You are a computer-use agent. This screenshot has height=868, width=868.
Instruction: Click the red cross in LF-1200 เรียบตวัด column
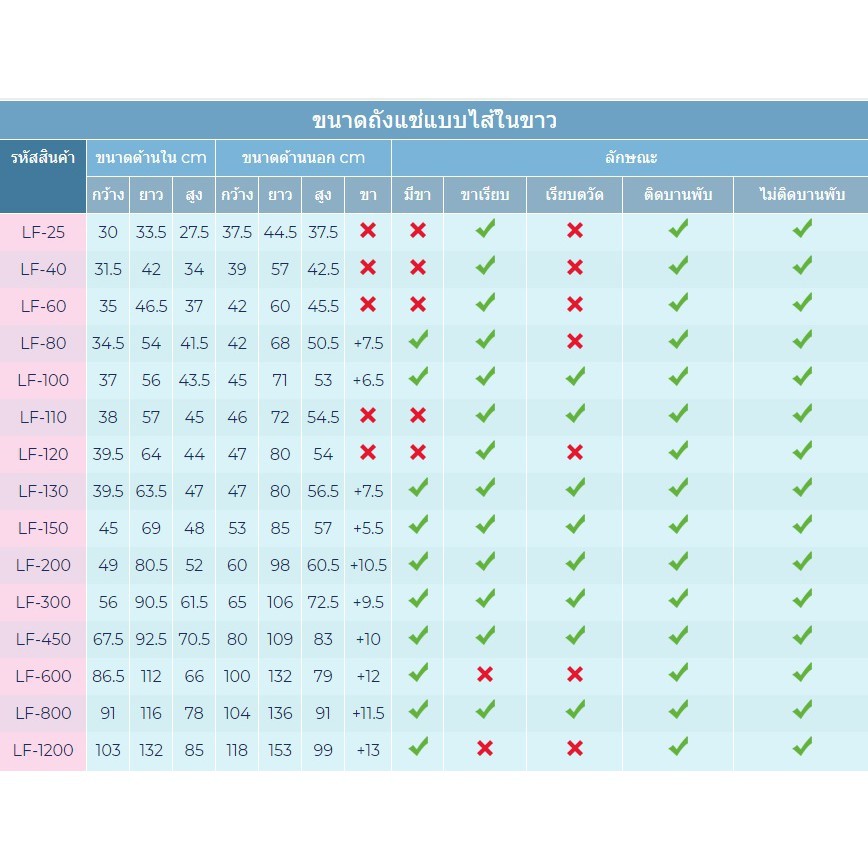click(x=575, y=749)
